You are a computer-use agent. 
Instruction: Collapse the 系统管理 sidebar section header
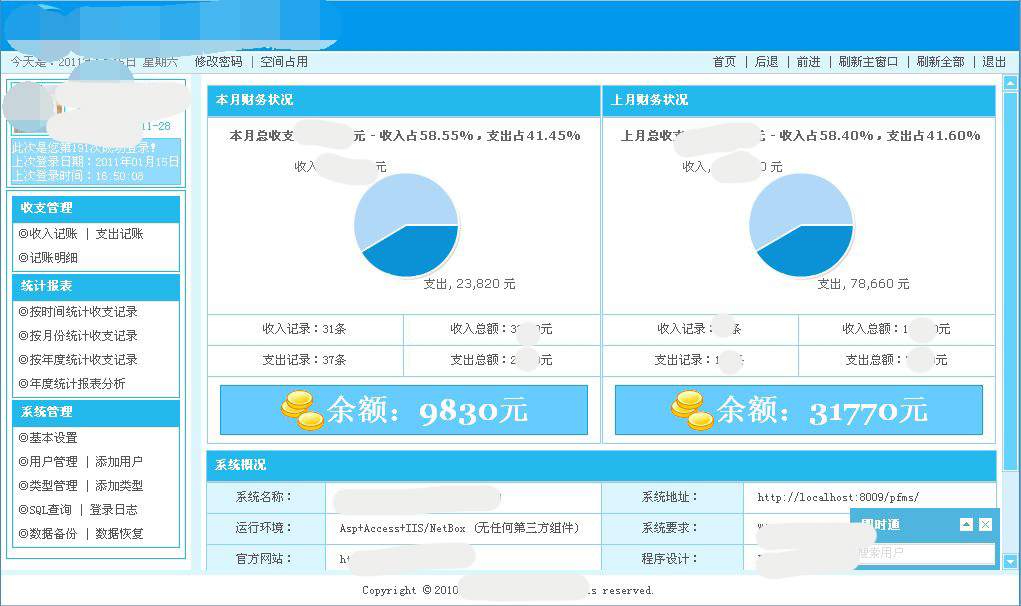pyautogui.click(x=96, y=412)
